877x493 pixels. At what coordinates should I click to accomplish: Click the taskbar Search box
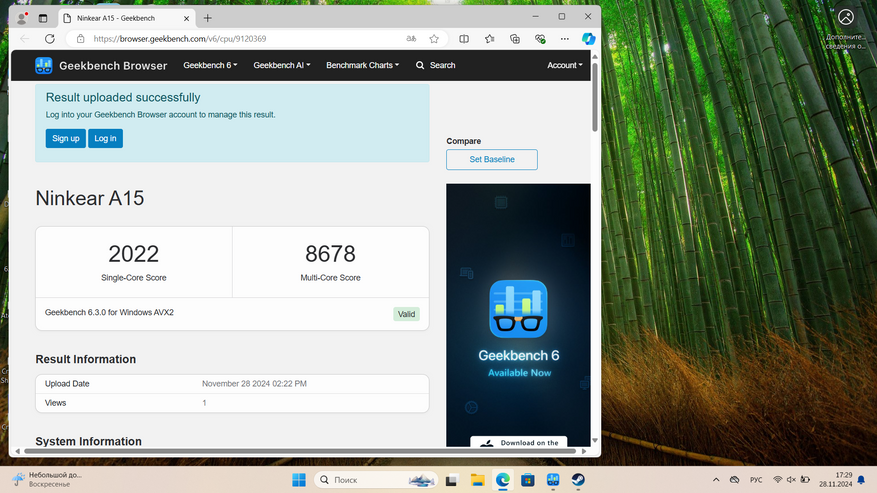click(x=375, y=480)
